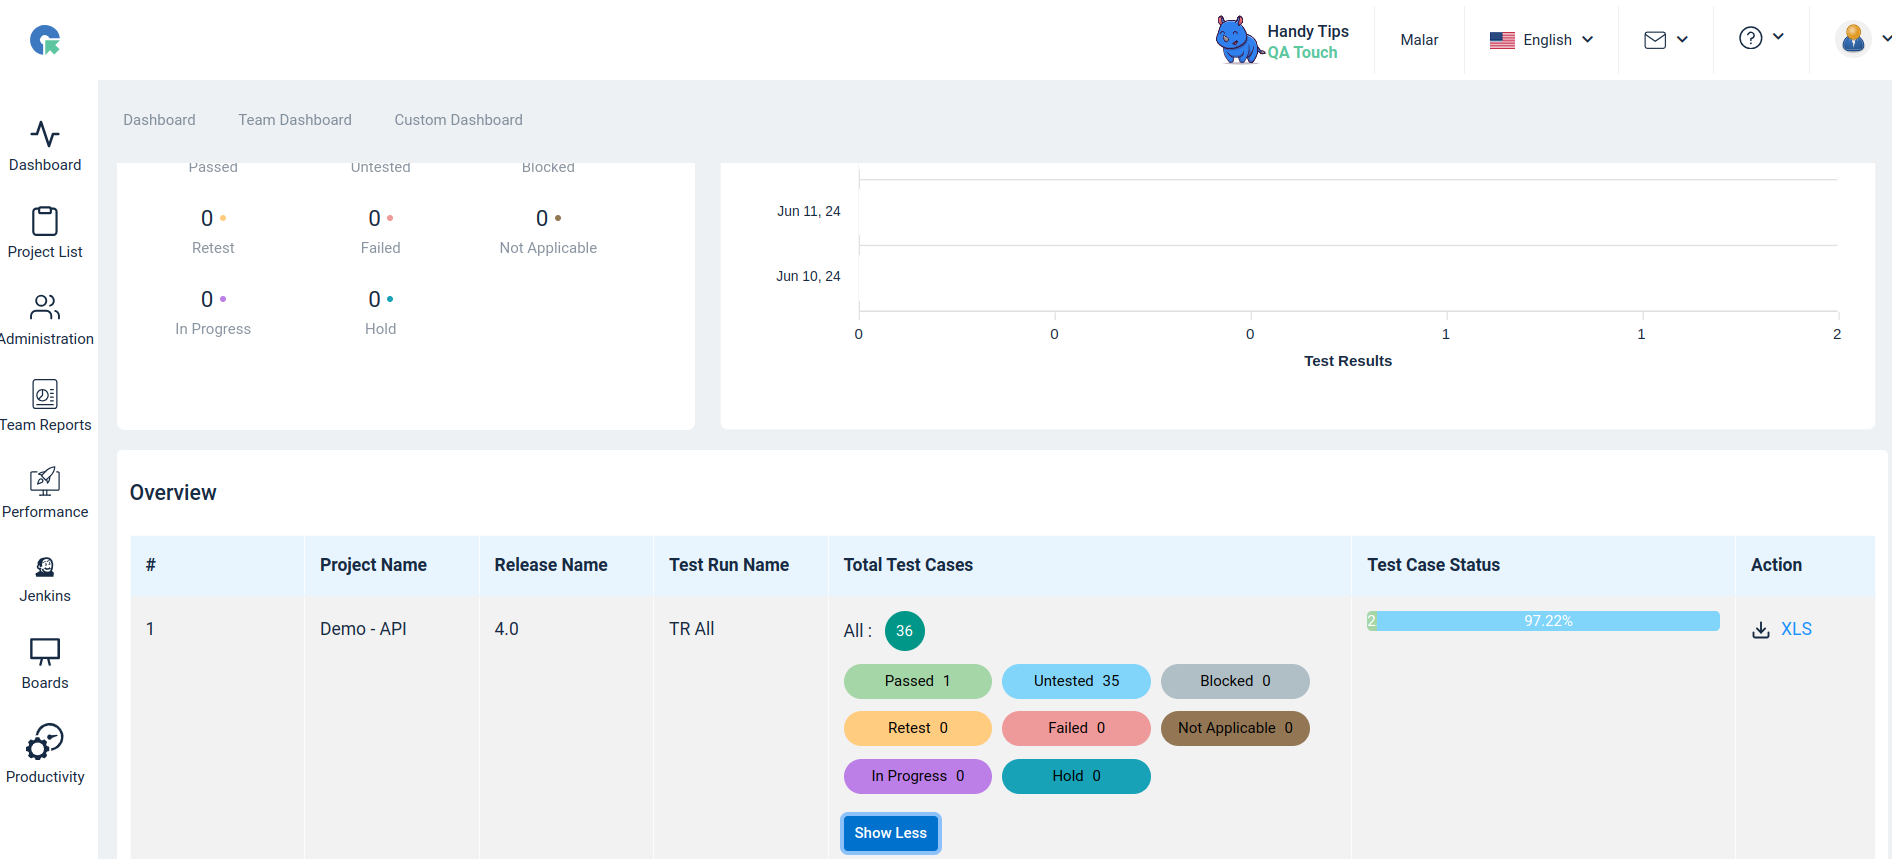The width and height of the screenshot is (1892, 859).
Task: Click the XLS export link
Action: tap(1796, 629)
